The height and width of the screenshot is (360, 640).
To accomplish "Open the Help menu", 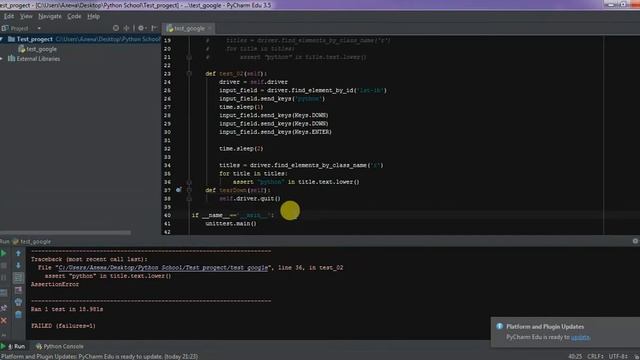I will pyautogui.click(x=93, y=16).
